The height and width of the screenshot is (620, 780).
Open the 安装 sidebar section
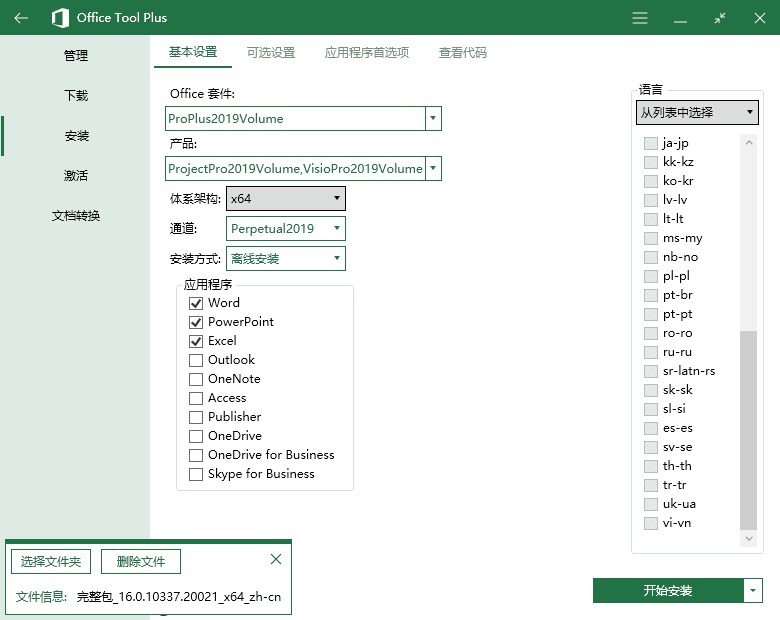[76, 135]
